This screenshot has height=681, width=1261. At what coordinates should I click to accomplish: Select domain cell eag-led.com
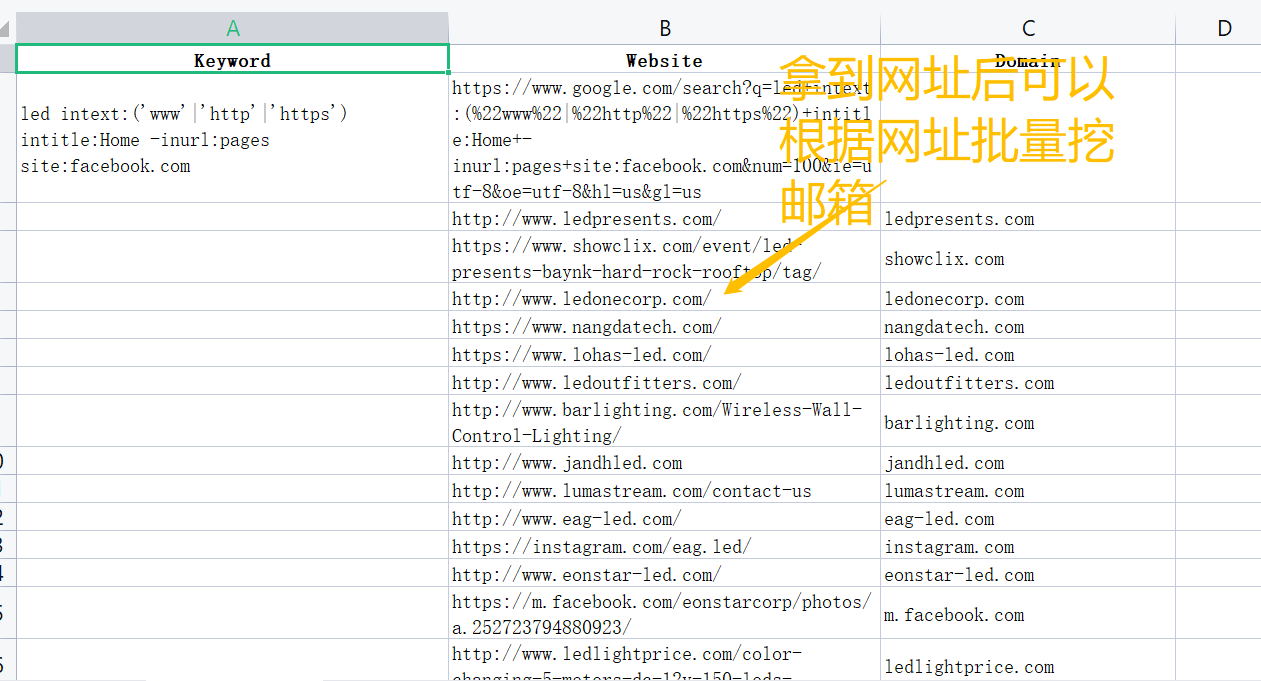(1028, 517)
